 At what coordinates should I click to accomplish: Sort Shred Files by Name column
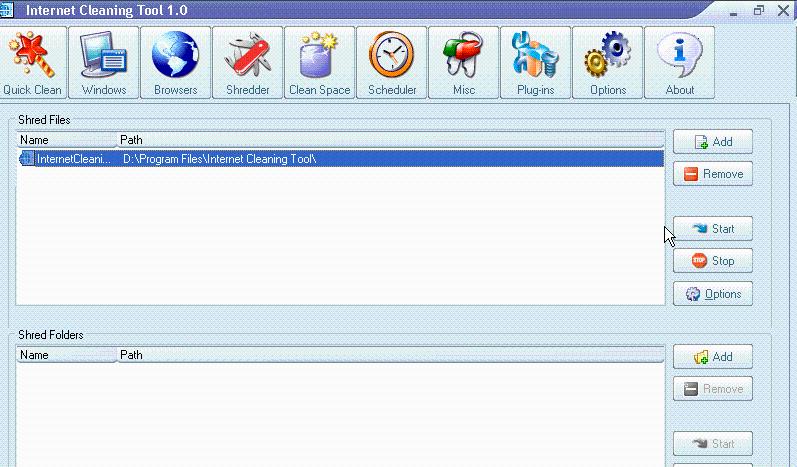point(67,140)
